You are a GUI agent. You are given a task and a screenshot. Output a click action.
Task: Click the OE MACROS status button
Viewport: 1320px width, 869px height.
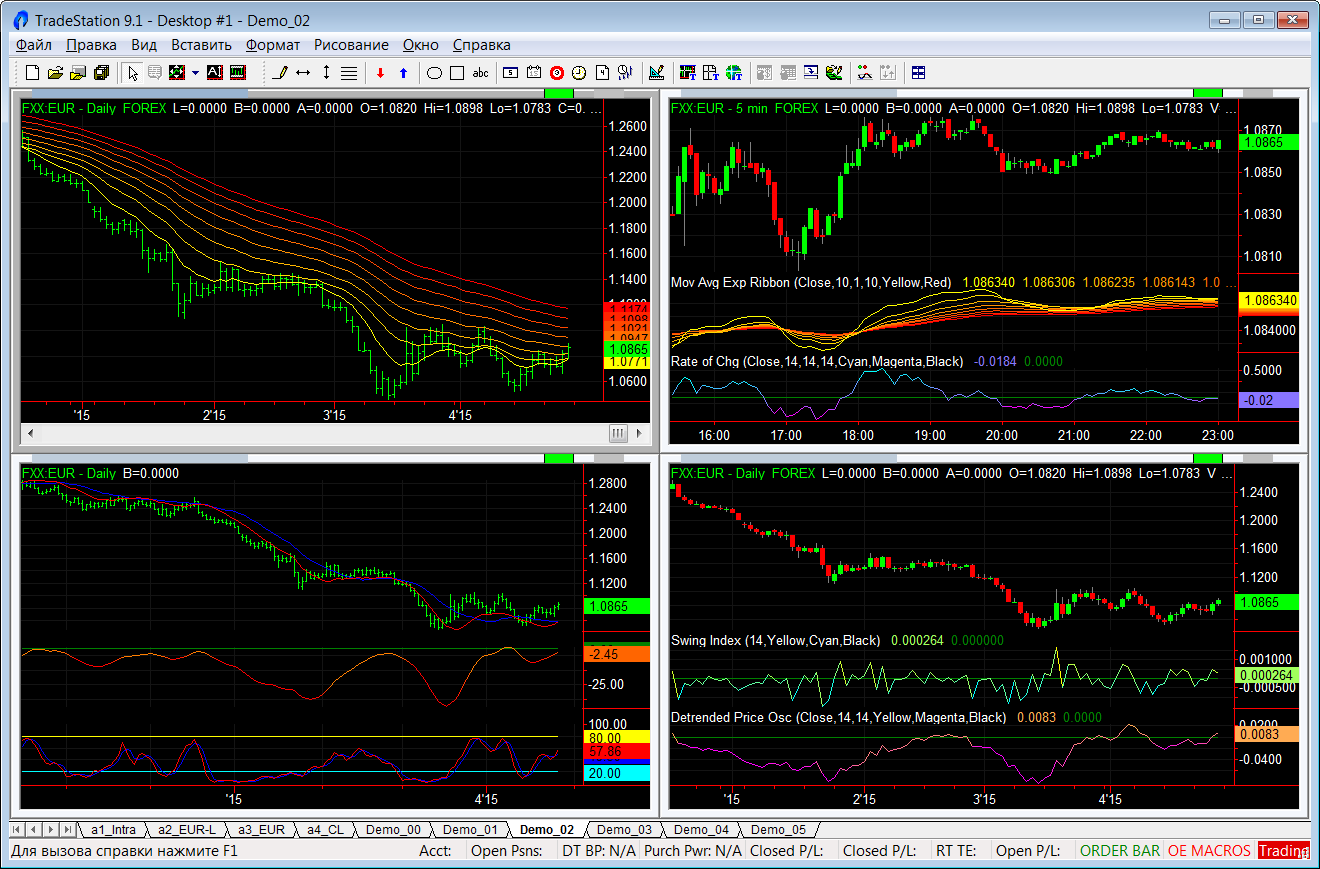point(1209,851)
